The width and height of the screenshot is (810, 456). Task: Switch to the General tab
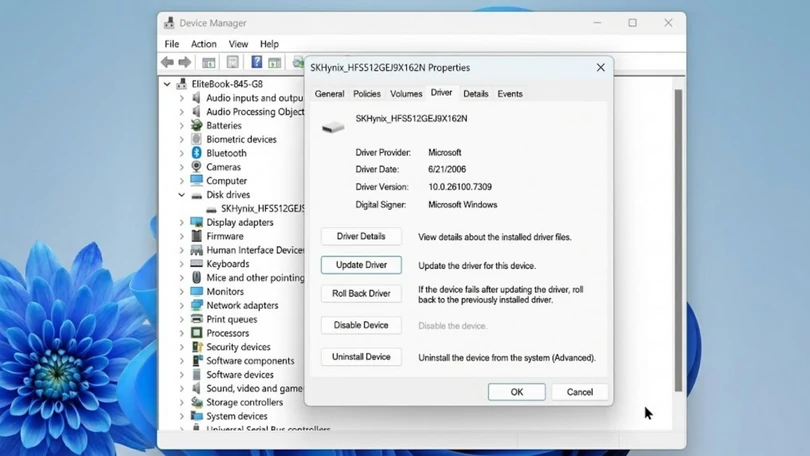click(x=330, y=93)
